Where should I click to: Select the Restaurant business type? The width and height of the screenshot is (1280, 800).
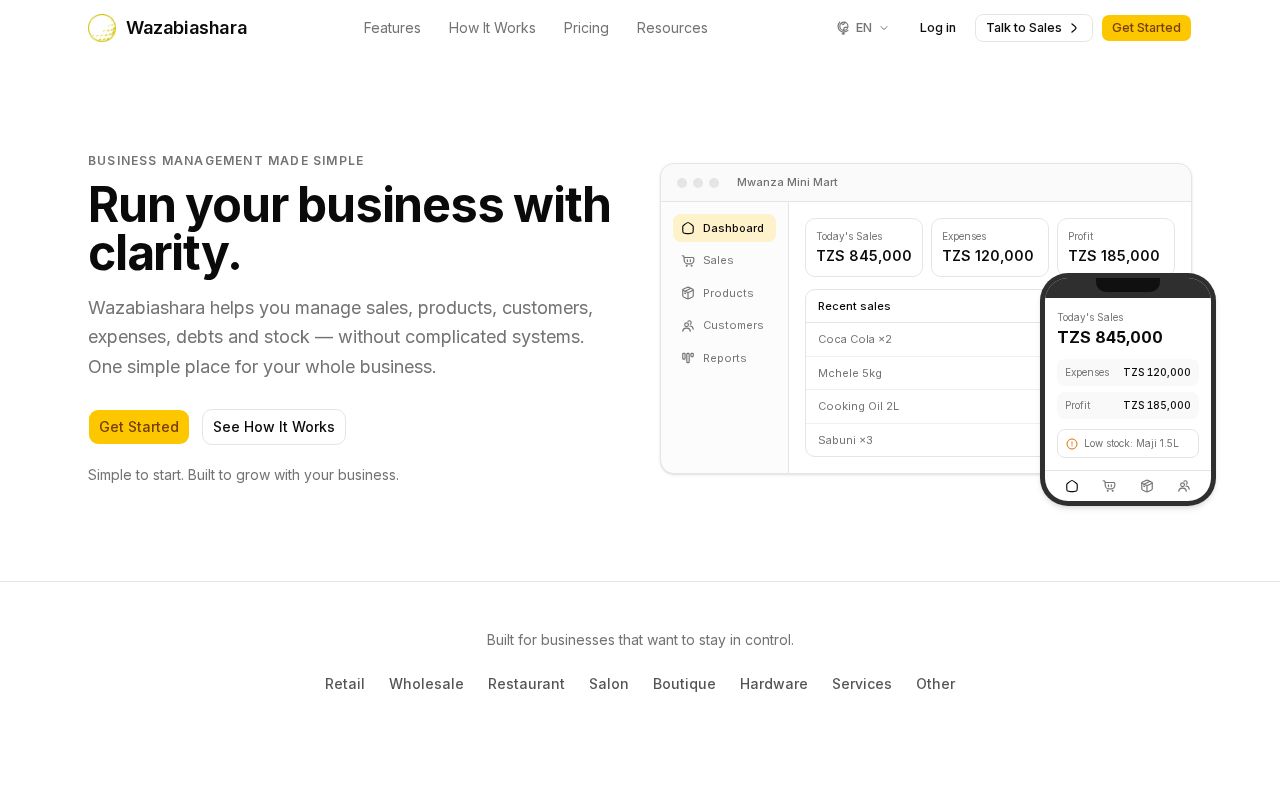point(526,684)
